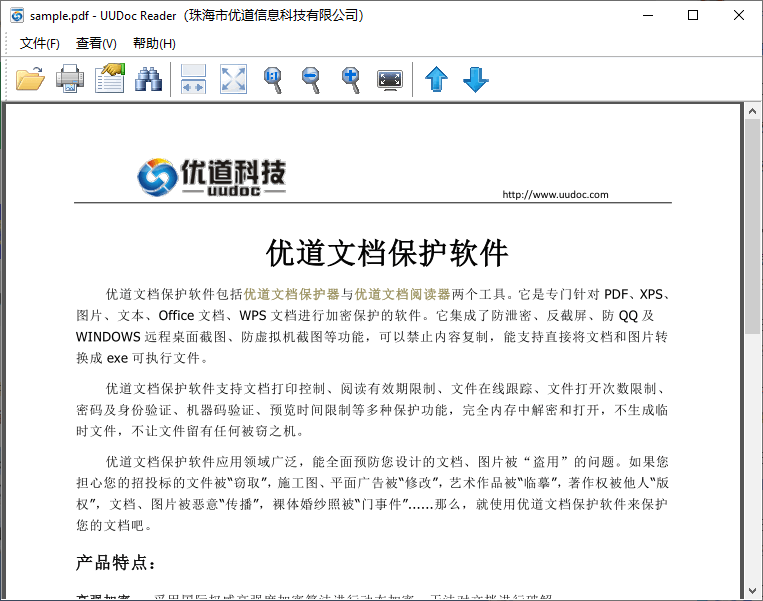This screenshot has width=763, height=601.
Task: Click the http://www.uudoc.com link in the header
Action: tap(555, 195)
